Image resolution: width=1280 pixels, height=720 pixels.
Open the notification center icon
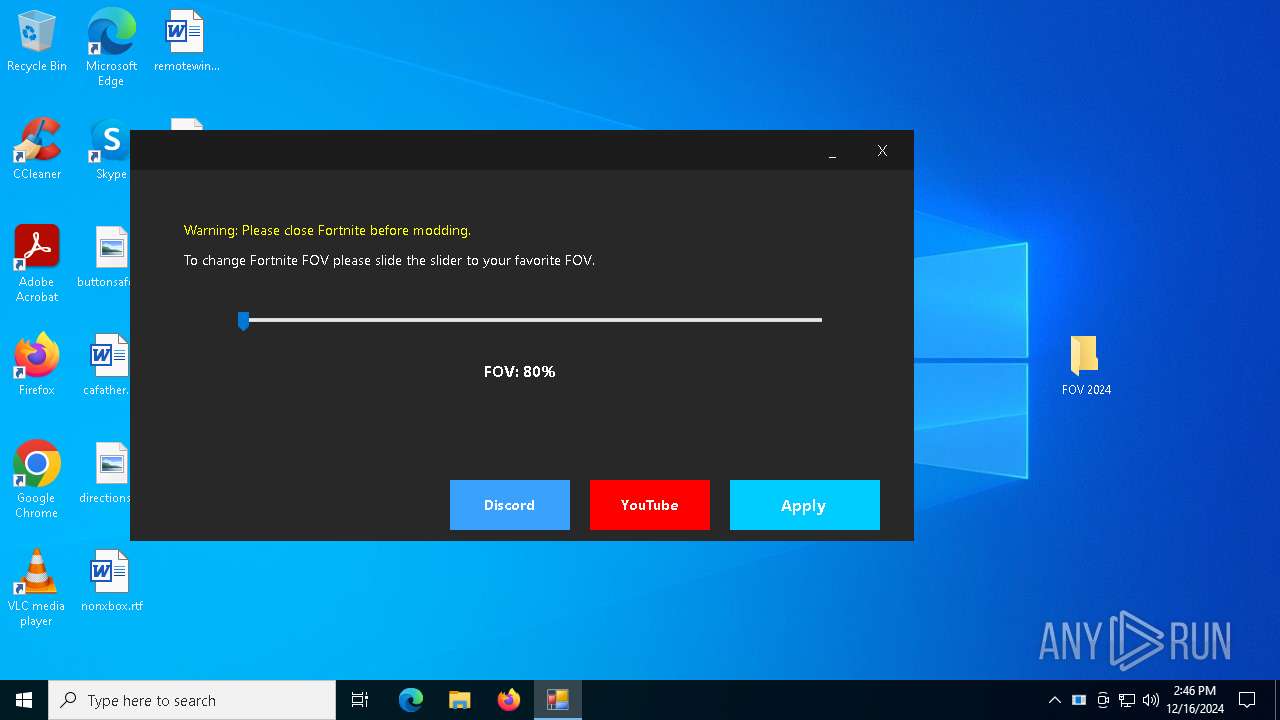pyautogui.click(x=1247, y=700)
